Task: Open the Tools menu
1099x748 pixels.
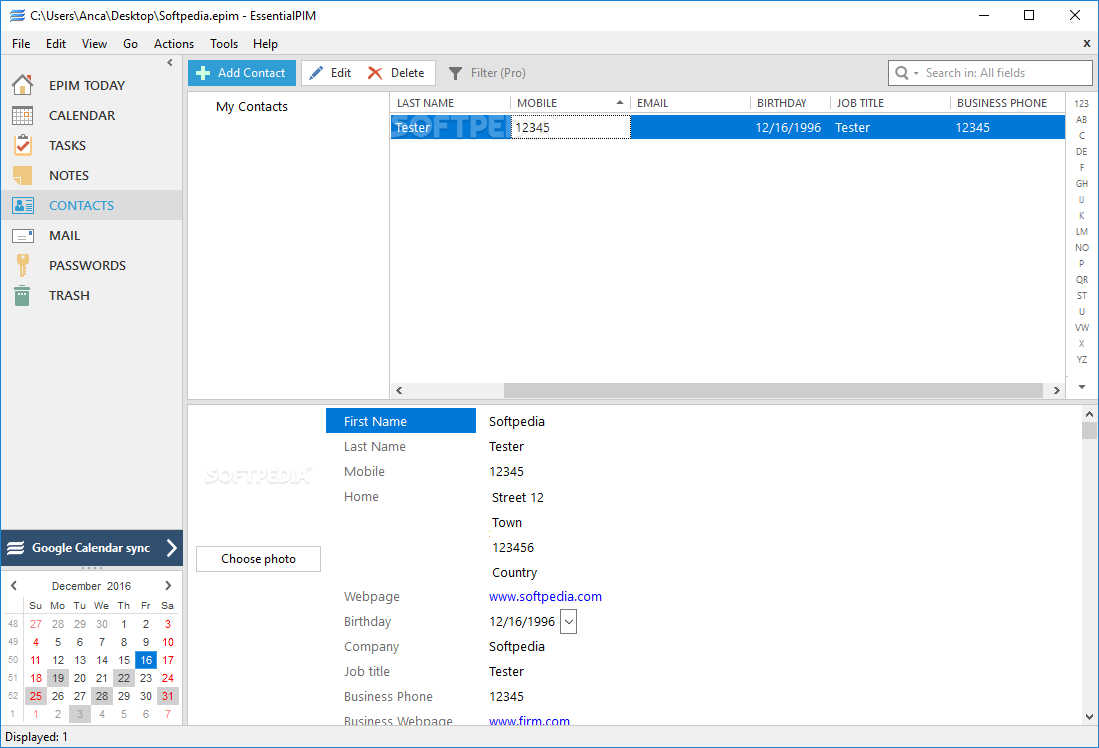Action: pyautogui.click(x=224, y=43)
